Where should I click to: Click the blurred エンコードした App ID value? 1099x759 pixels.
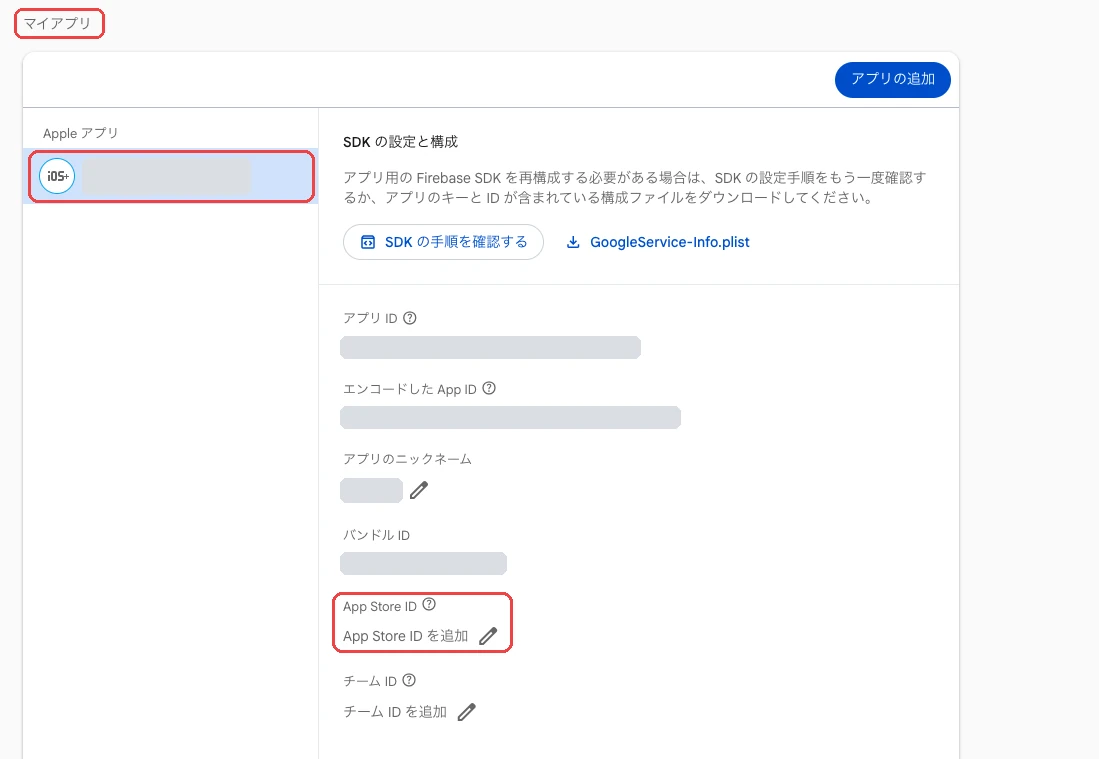(x=510, y=418)
